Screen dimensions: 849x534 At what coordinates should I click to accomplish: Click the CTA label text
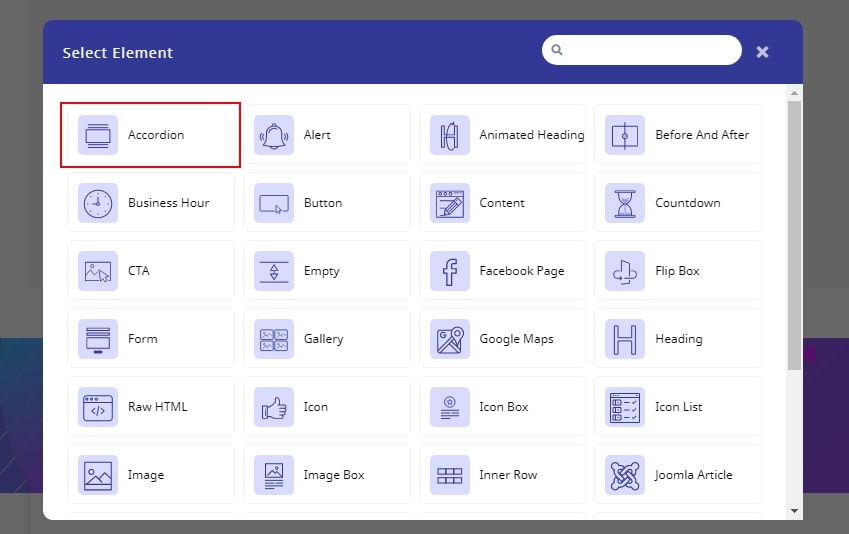point(139,271)
